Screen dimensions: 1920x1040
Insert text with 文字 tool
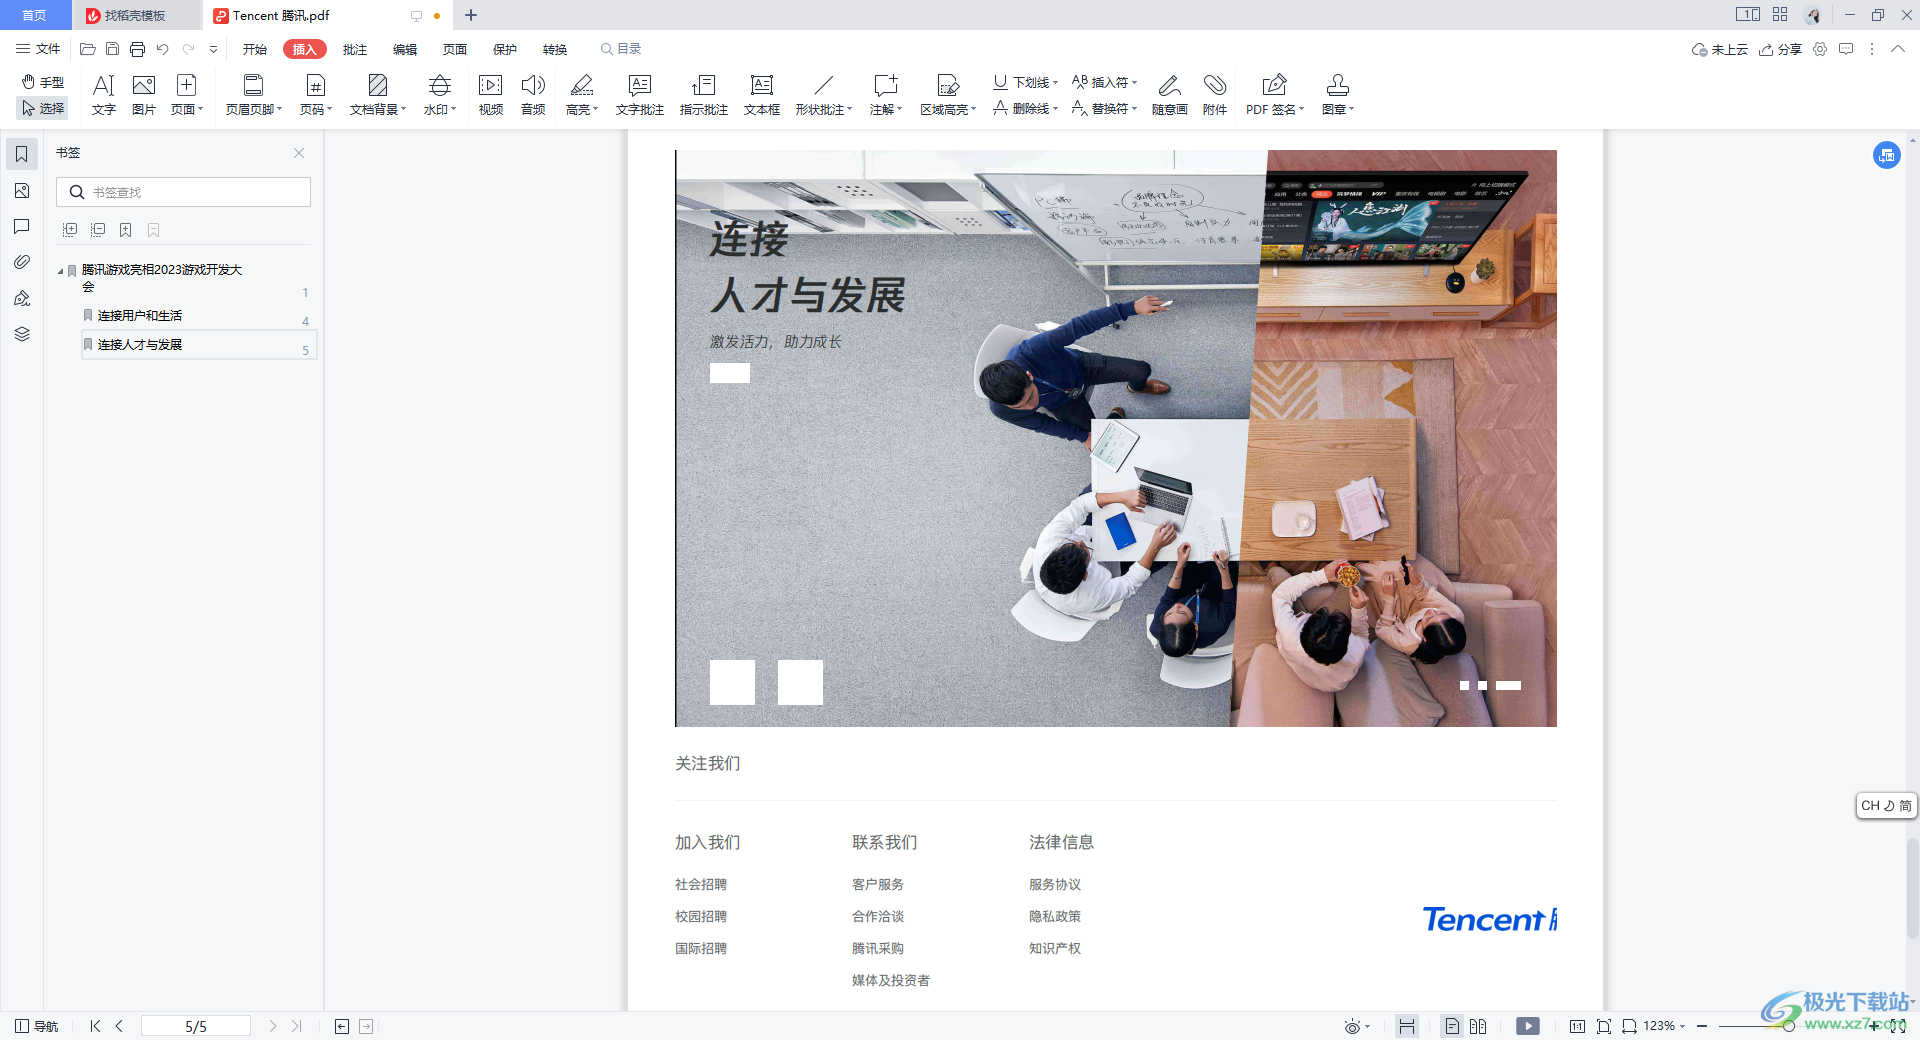(104, 95)
